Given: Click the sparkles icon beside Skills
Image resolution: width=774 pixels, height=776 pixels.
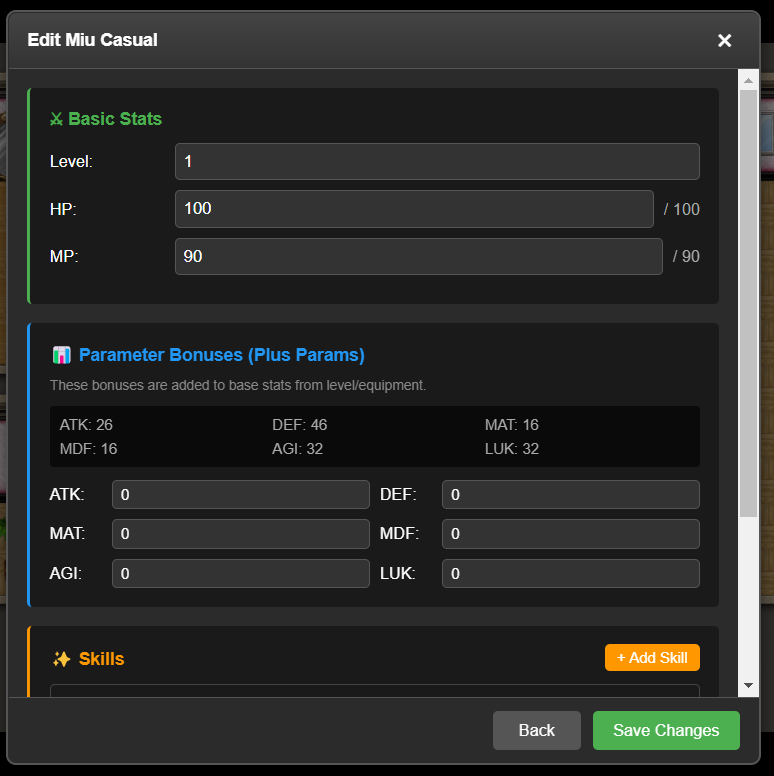Looking at the screenshot, I should click(62, 659).
